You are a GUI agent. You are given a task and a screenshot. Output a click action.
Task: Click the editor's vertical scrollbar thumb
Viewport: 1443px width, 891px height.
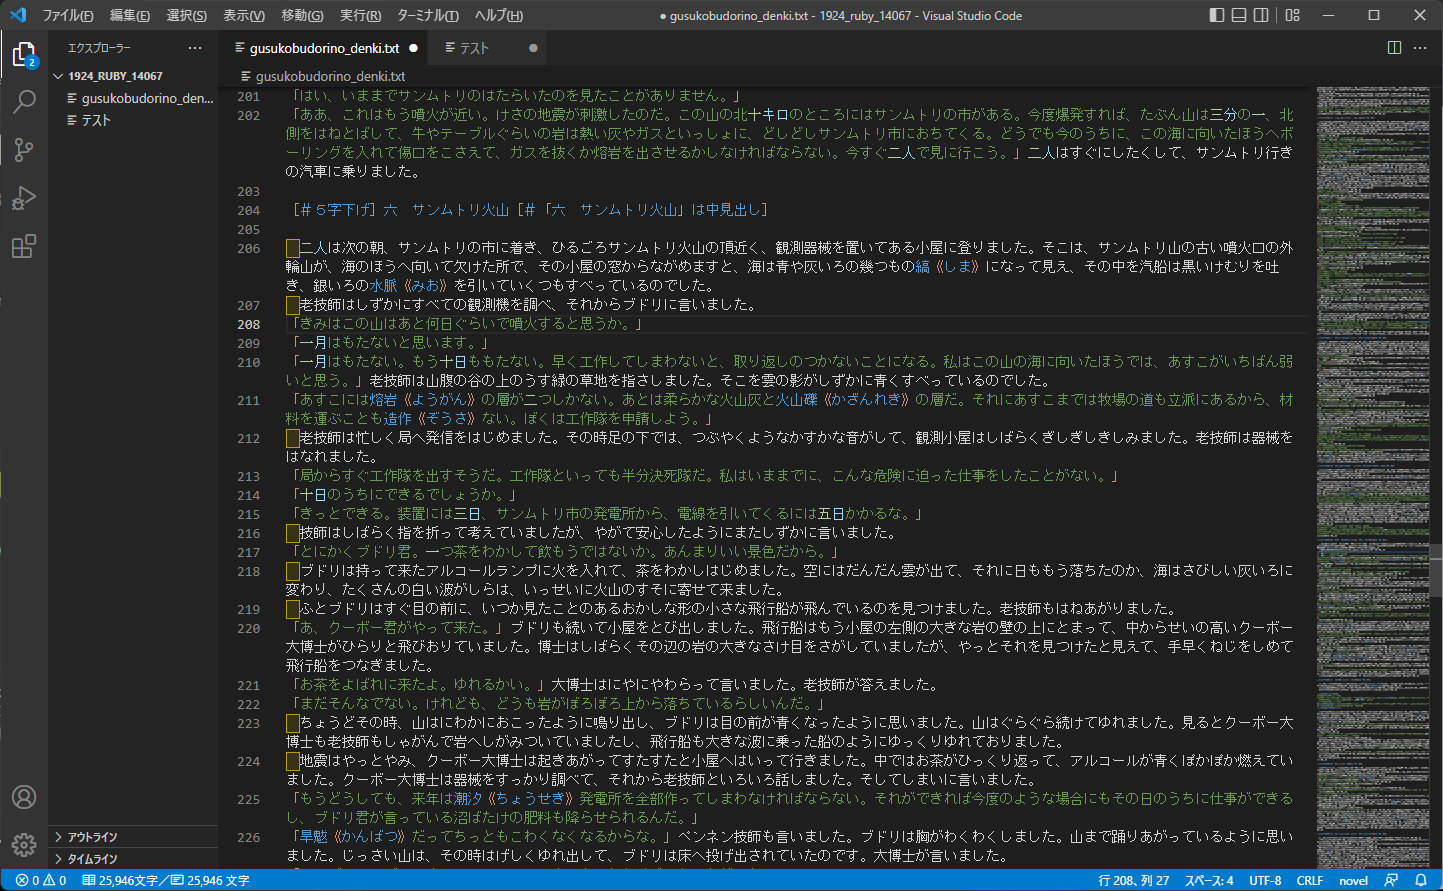point(1435,570)
